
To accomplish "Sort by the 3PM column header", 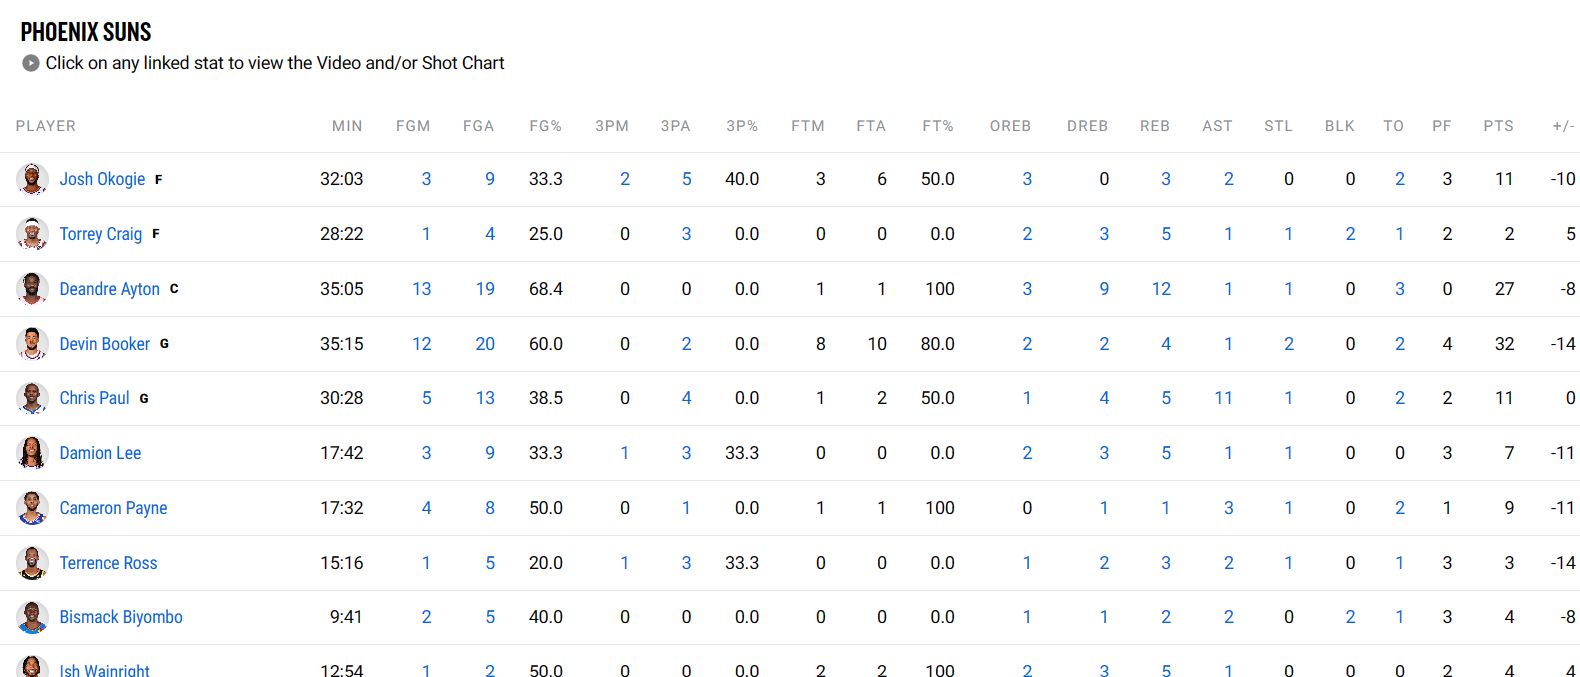I will pos(612,126).
